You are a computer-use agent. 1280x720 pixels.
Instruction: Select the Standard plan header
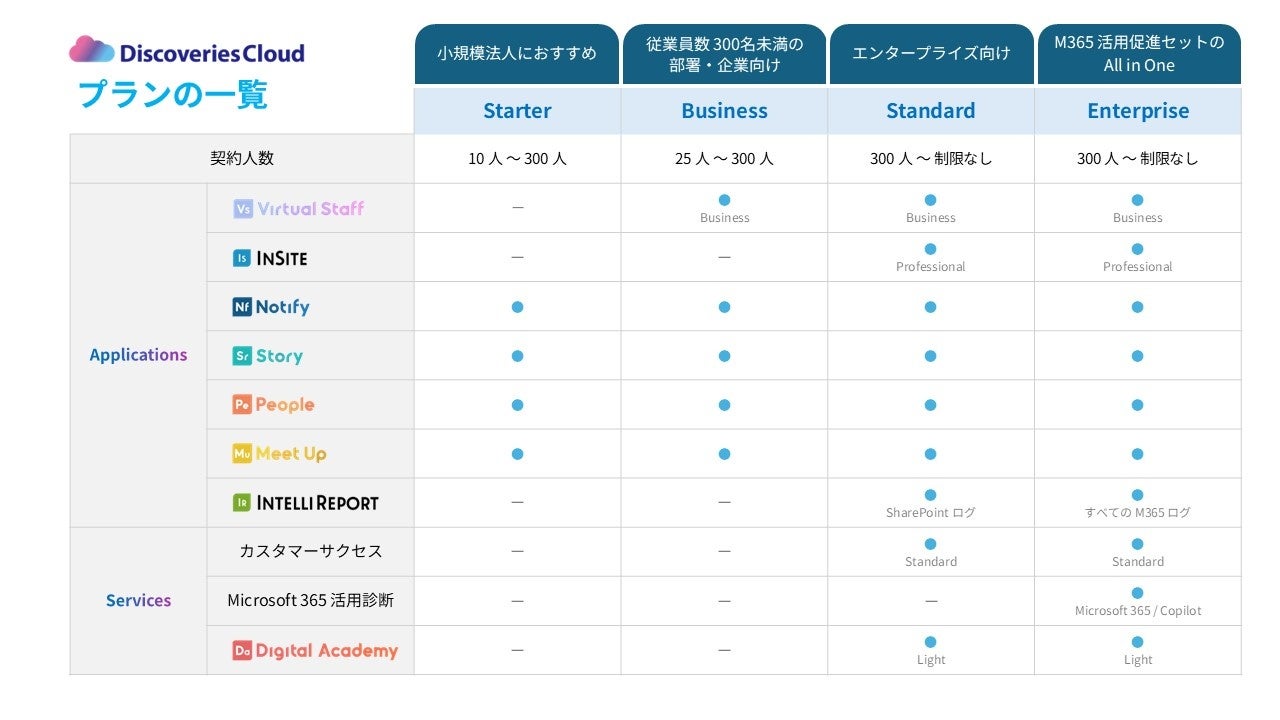click(931, 111)
